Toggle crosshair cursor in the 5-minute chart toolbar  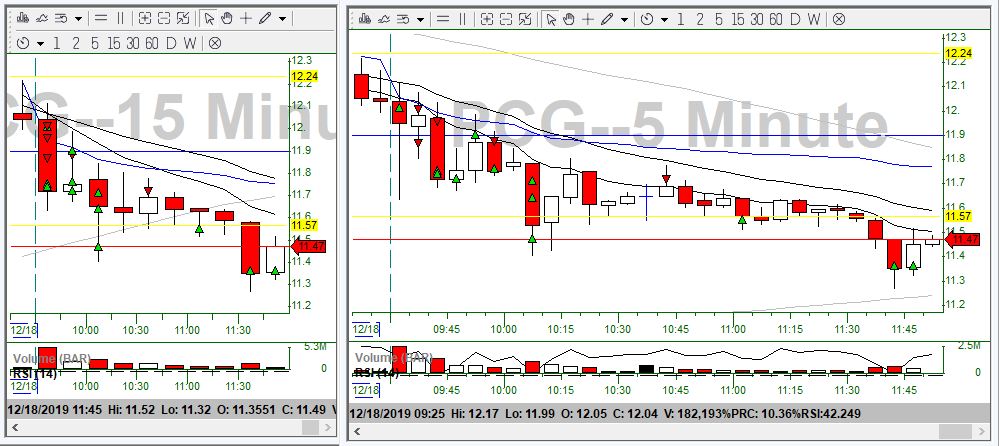point(588,18)
